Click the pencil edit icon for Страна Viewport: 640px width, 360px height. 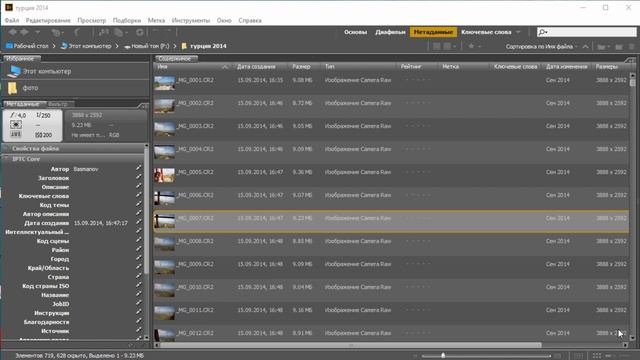click(x=139, y=276)
